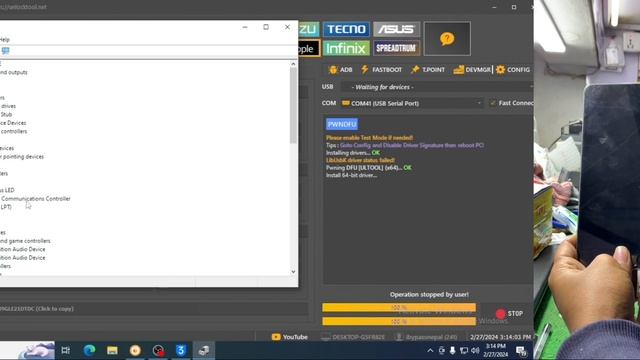
Task: Select the SPREADTRUM brand tab
Action: pos(396,48)
